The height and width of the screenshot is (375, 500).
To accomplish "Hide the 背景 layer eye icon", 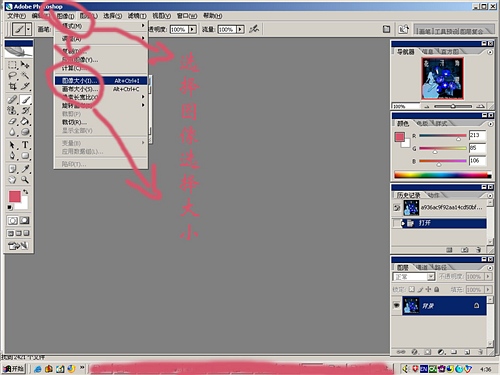I will 397,305.
